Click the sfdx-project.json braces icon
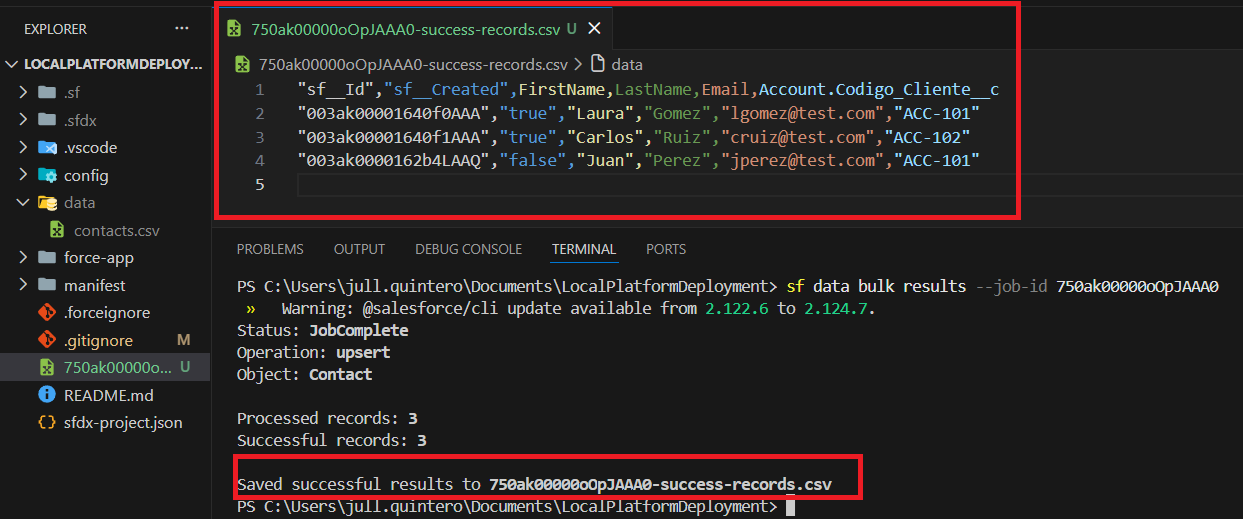Screen dimensions: 1243x519 pos(47,422)
